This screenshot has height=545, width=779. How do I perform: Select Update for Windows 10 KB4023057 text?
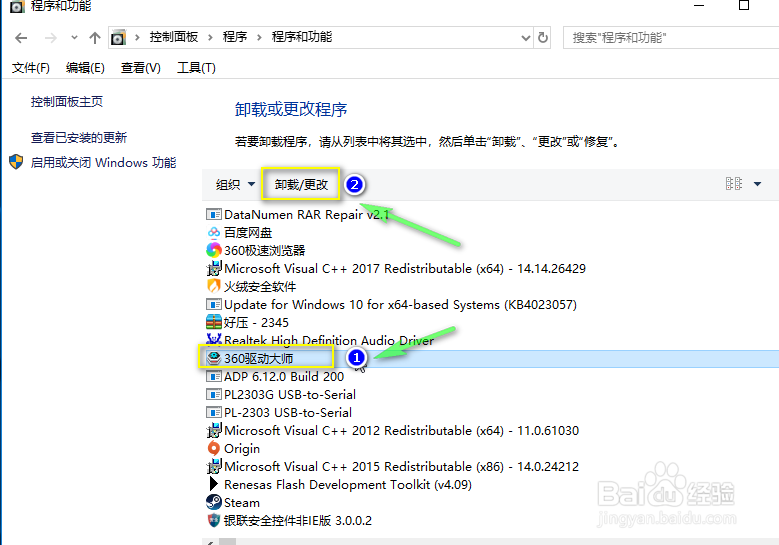[x=400, y=305]
